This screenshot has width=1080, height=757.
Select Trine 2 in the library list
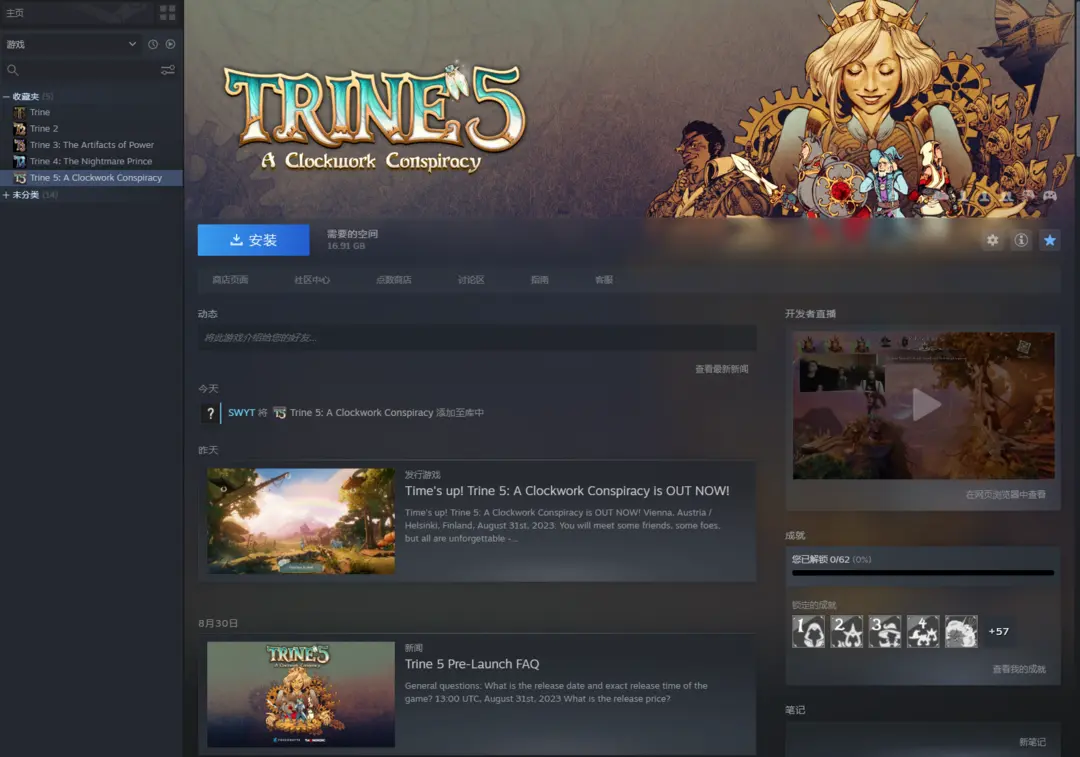pos(44,129)
